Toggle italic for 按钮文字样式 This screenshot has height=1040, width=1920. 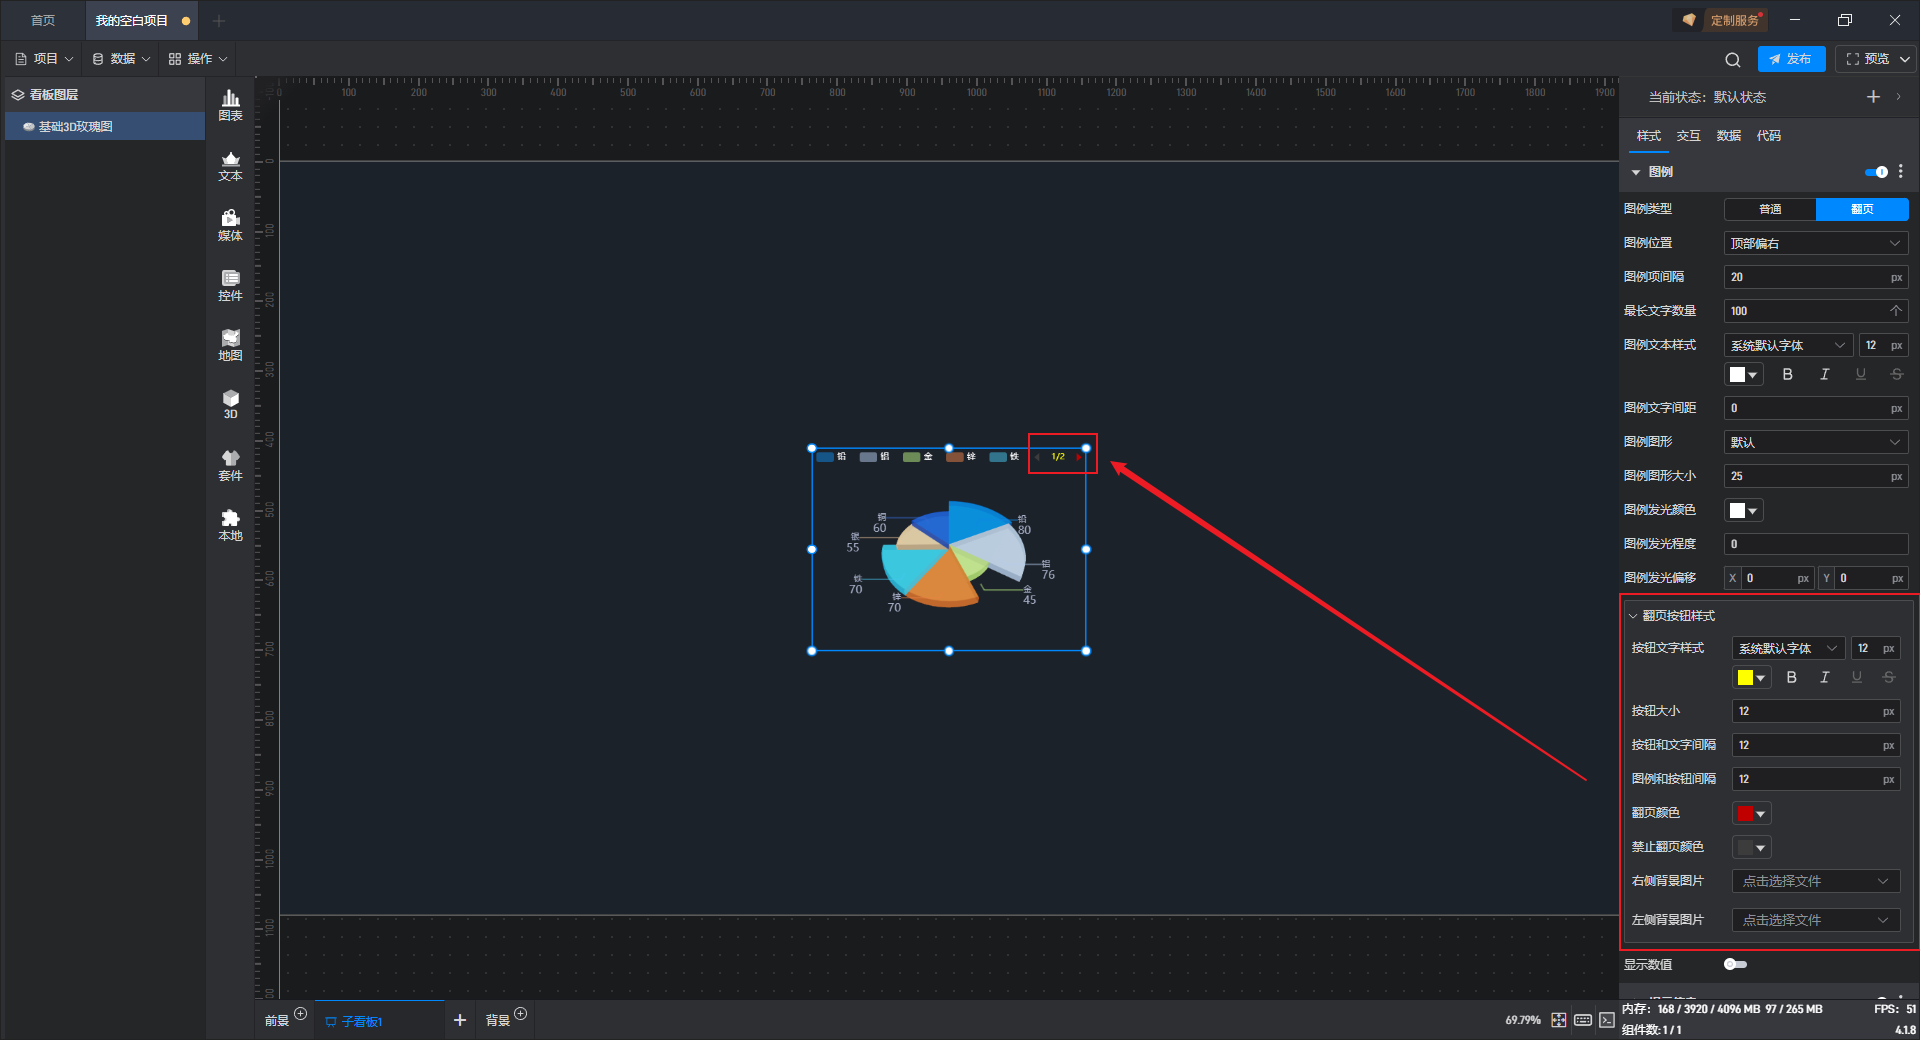(1824, 677)
